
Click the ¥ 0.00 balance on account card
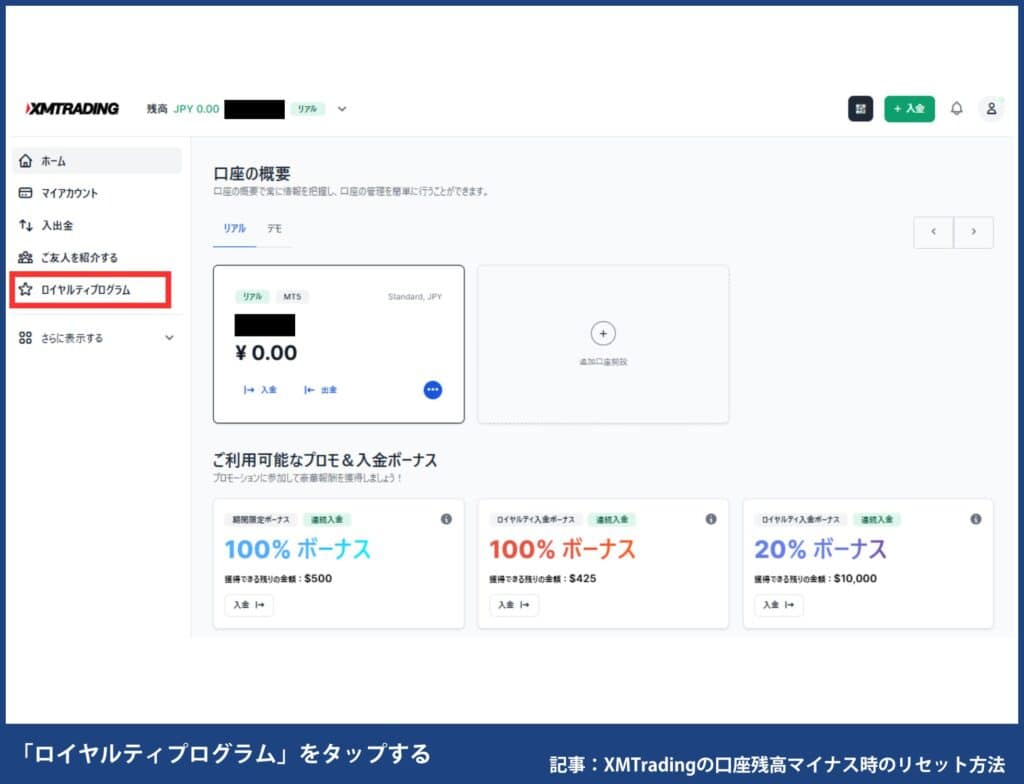pyautogui.click(x=266, y=353)
